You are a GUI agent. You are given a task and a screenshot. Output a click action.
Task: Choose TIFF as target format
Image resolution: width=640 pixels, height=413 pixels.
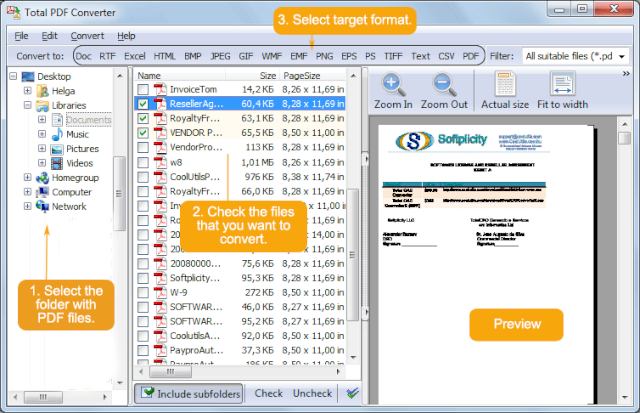pyautogui.click(x=393, y=56)
